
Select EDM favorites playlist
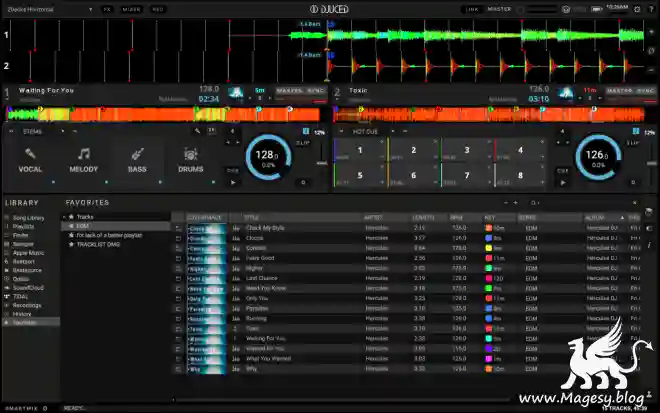pos(116,226)
